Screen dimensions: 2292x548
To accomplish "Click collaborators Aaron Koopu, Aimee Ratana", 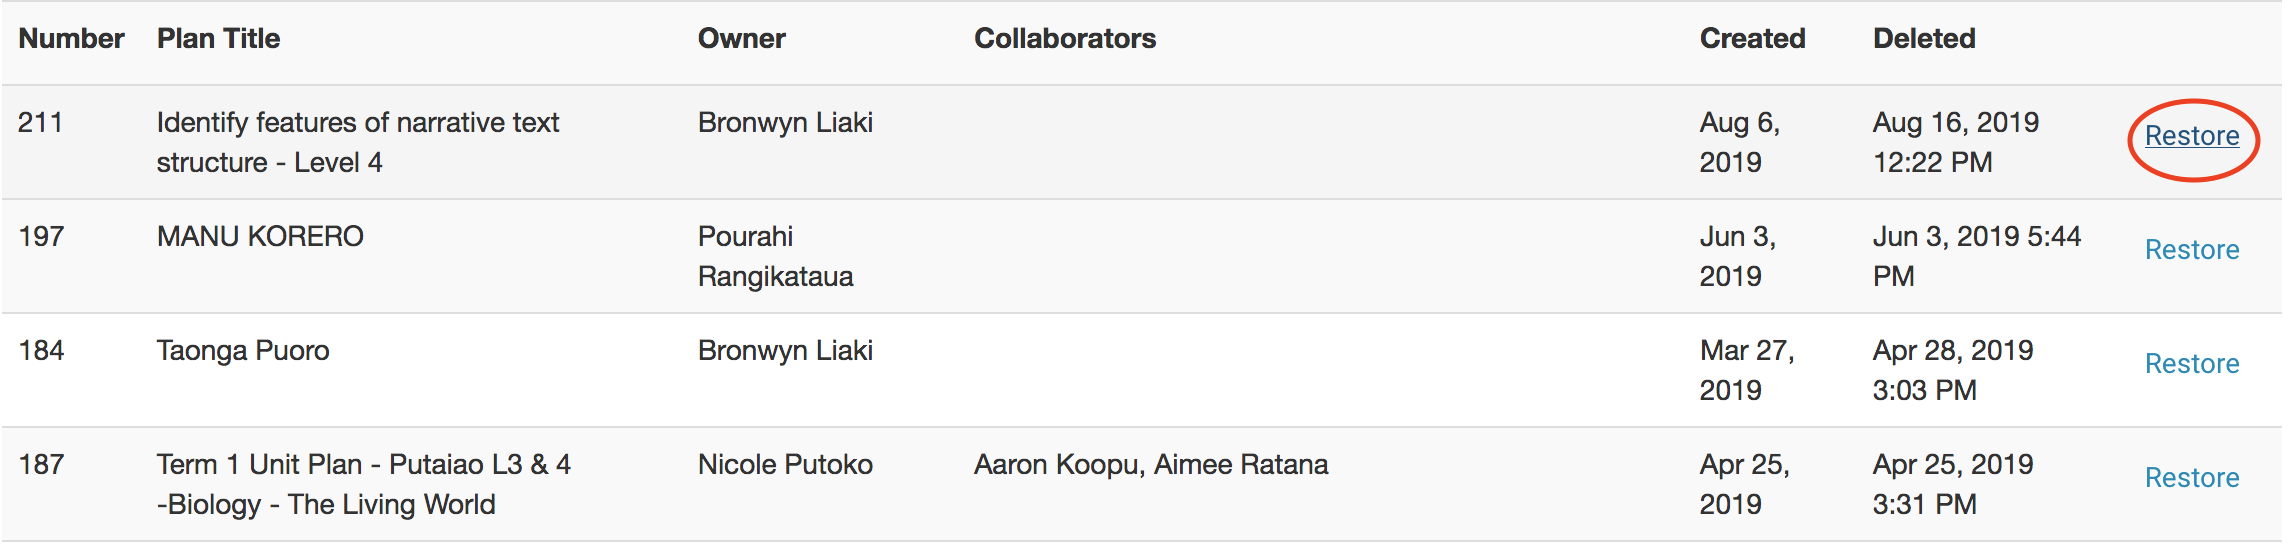I will (x=1151, y=464).
